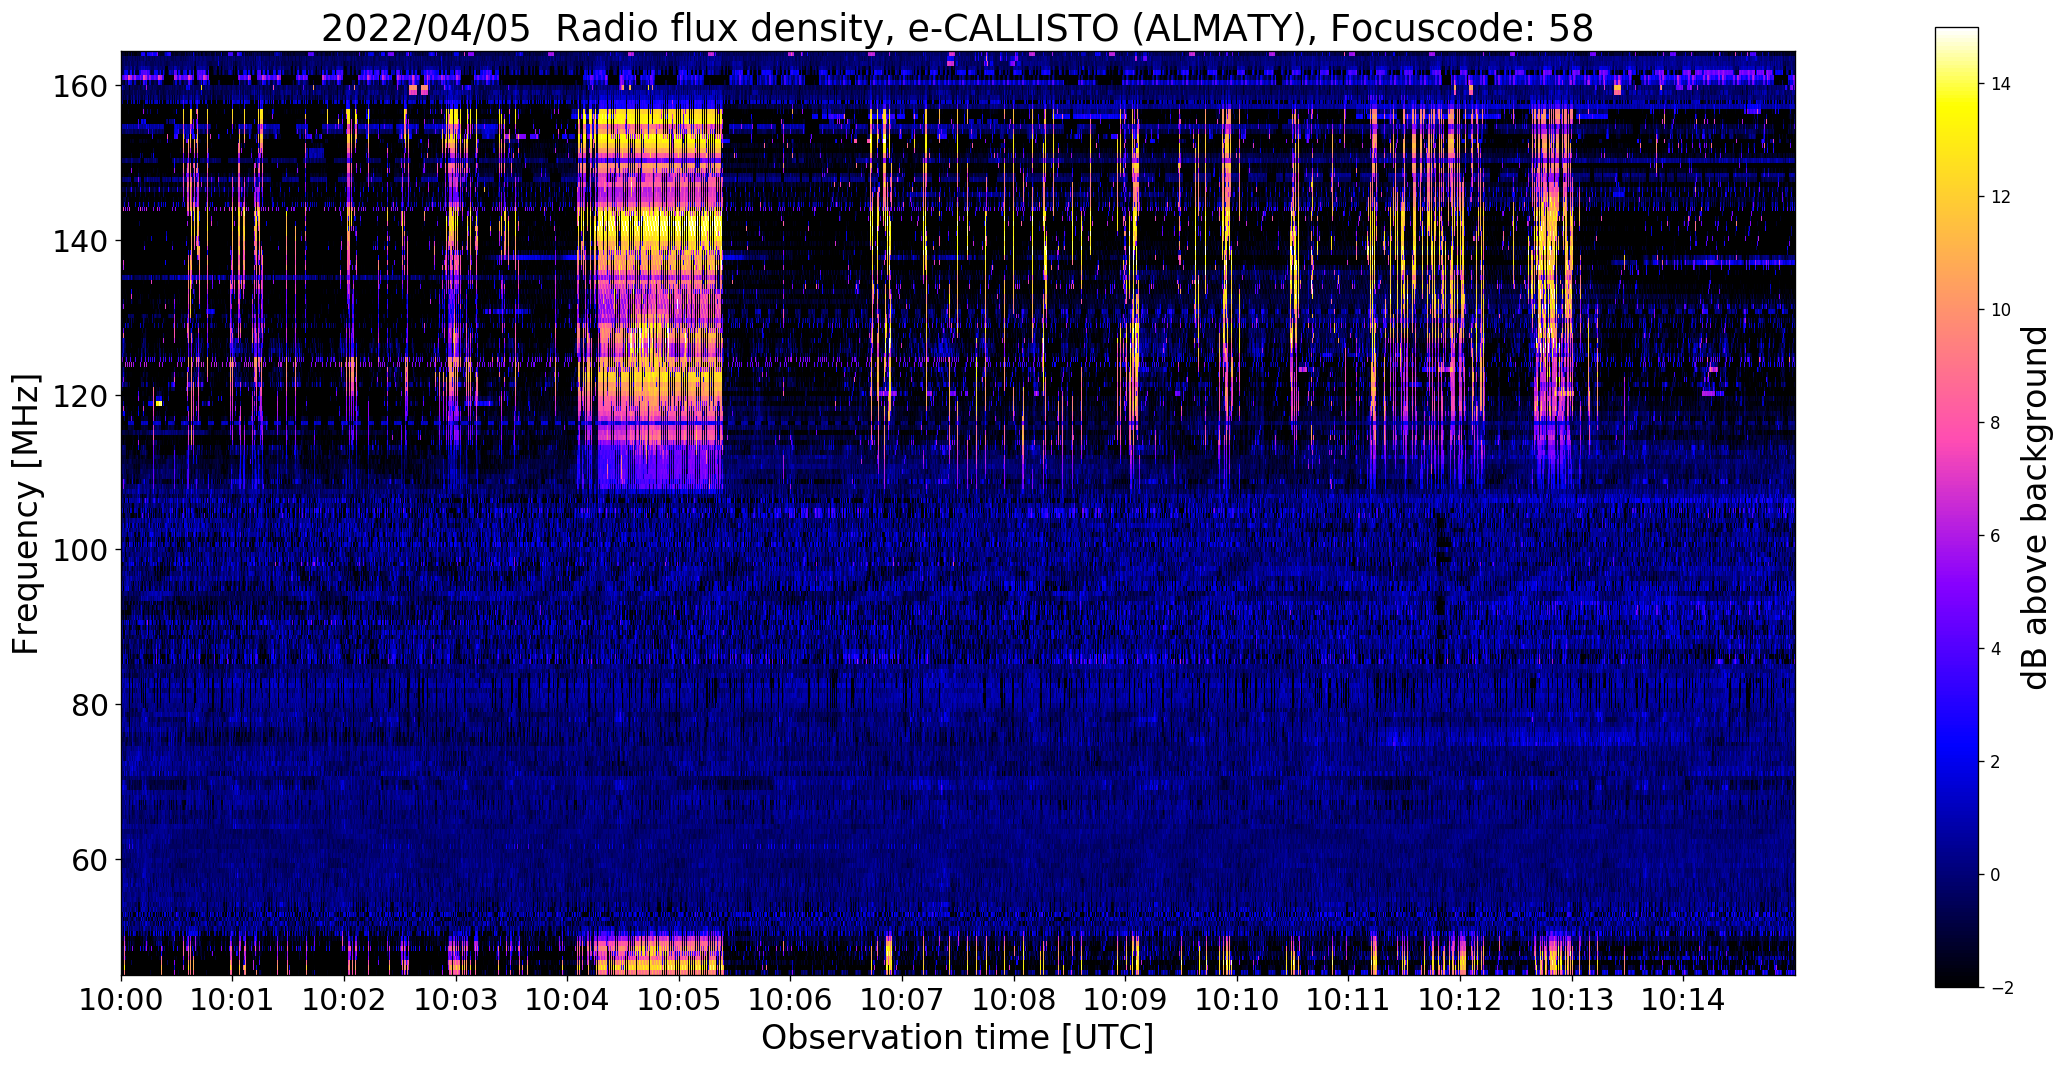Click the 60 MHz frequency tick label

[89, 859]
